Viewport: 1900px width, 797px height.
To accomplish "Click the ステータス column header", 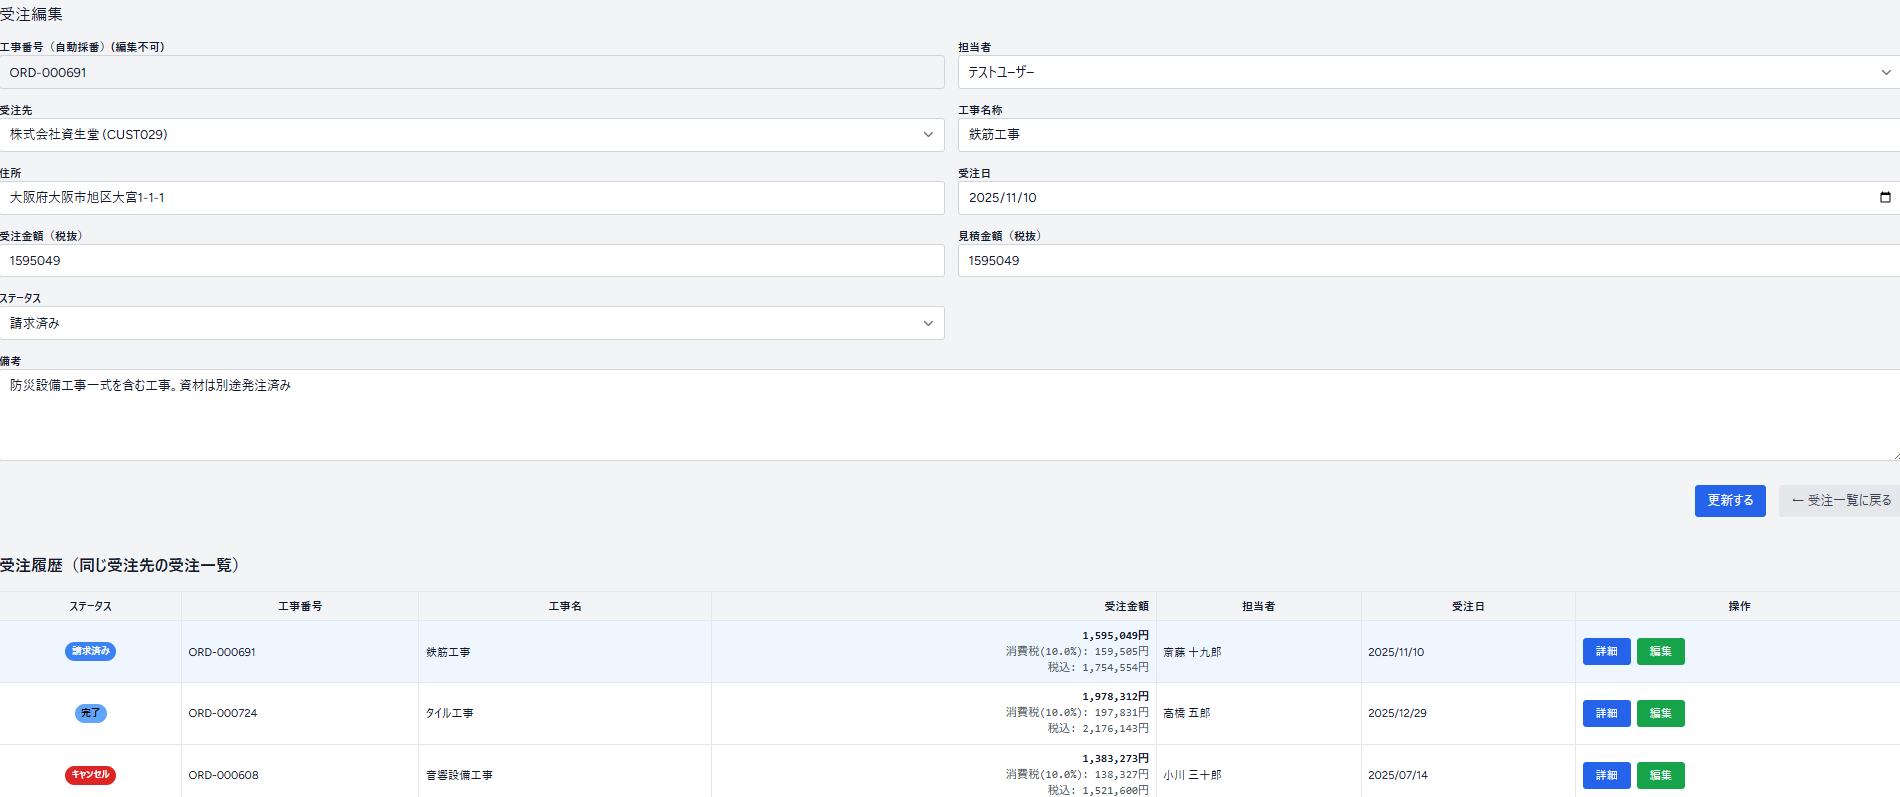I will click(x=90, y=606).
